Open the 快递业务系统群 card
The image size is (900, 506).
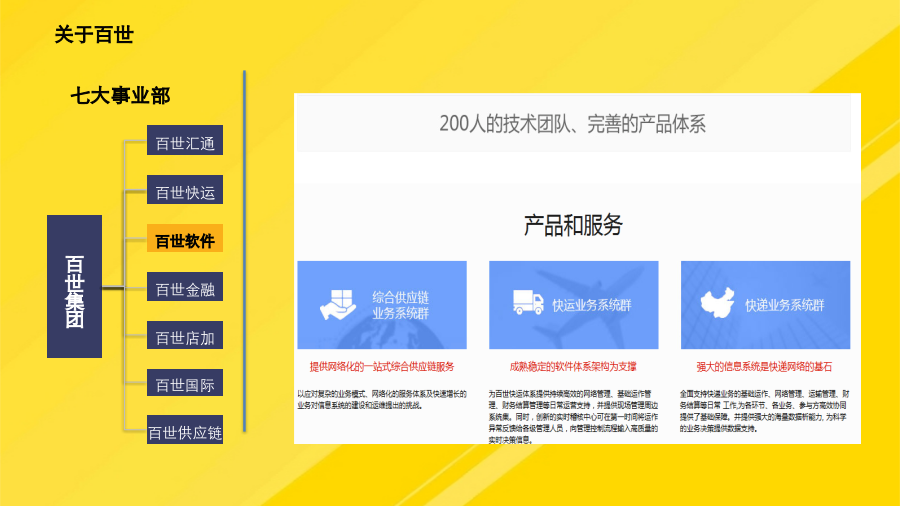pos(766,305)
